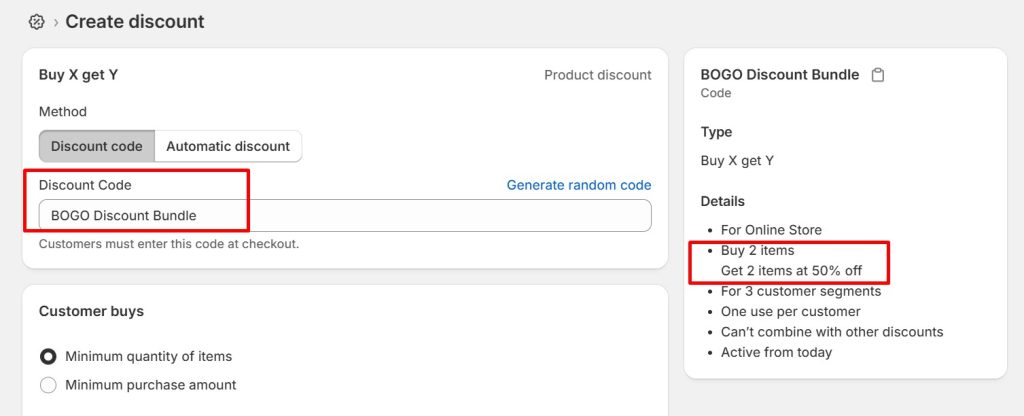Click the Create discount page title
The height and width of the screenshot is (416, 1024).
[x=135, y=21]
